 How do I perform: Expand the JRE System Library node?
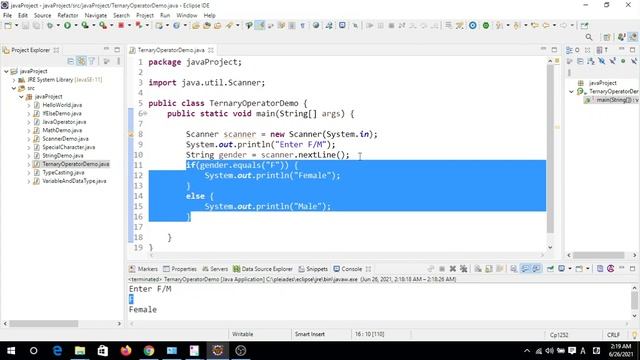(14, 80)
